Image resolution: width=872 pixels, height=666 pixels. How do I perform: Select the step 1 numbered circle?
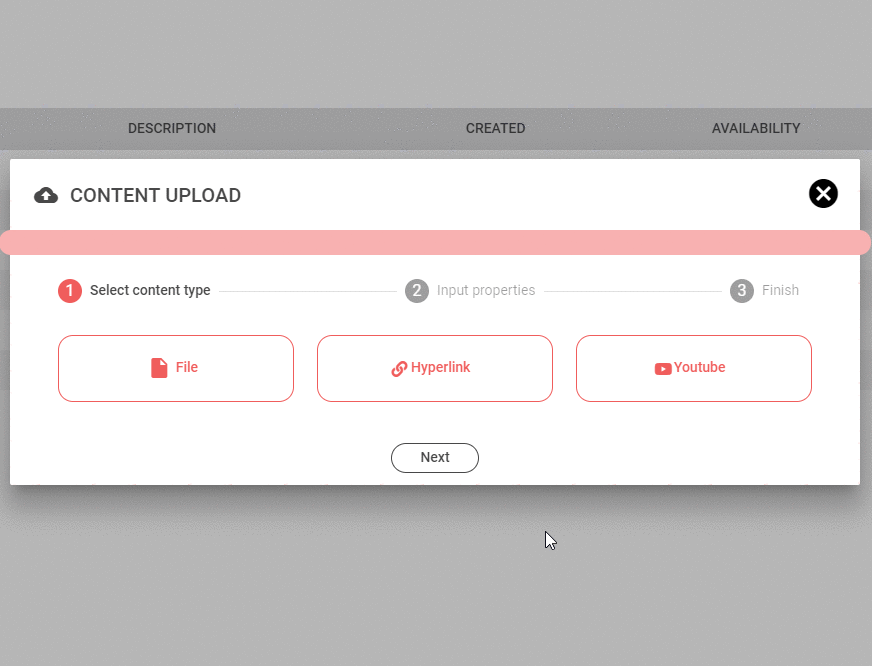click(x=70, y=291)
